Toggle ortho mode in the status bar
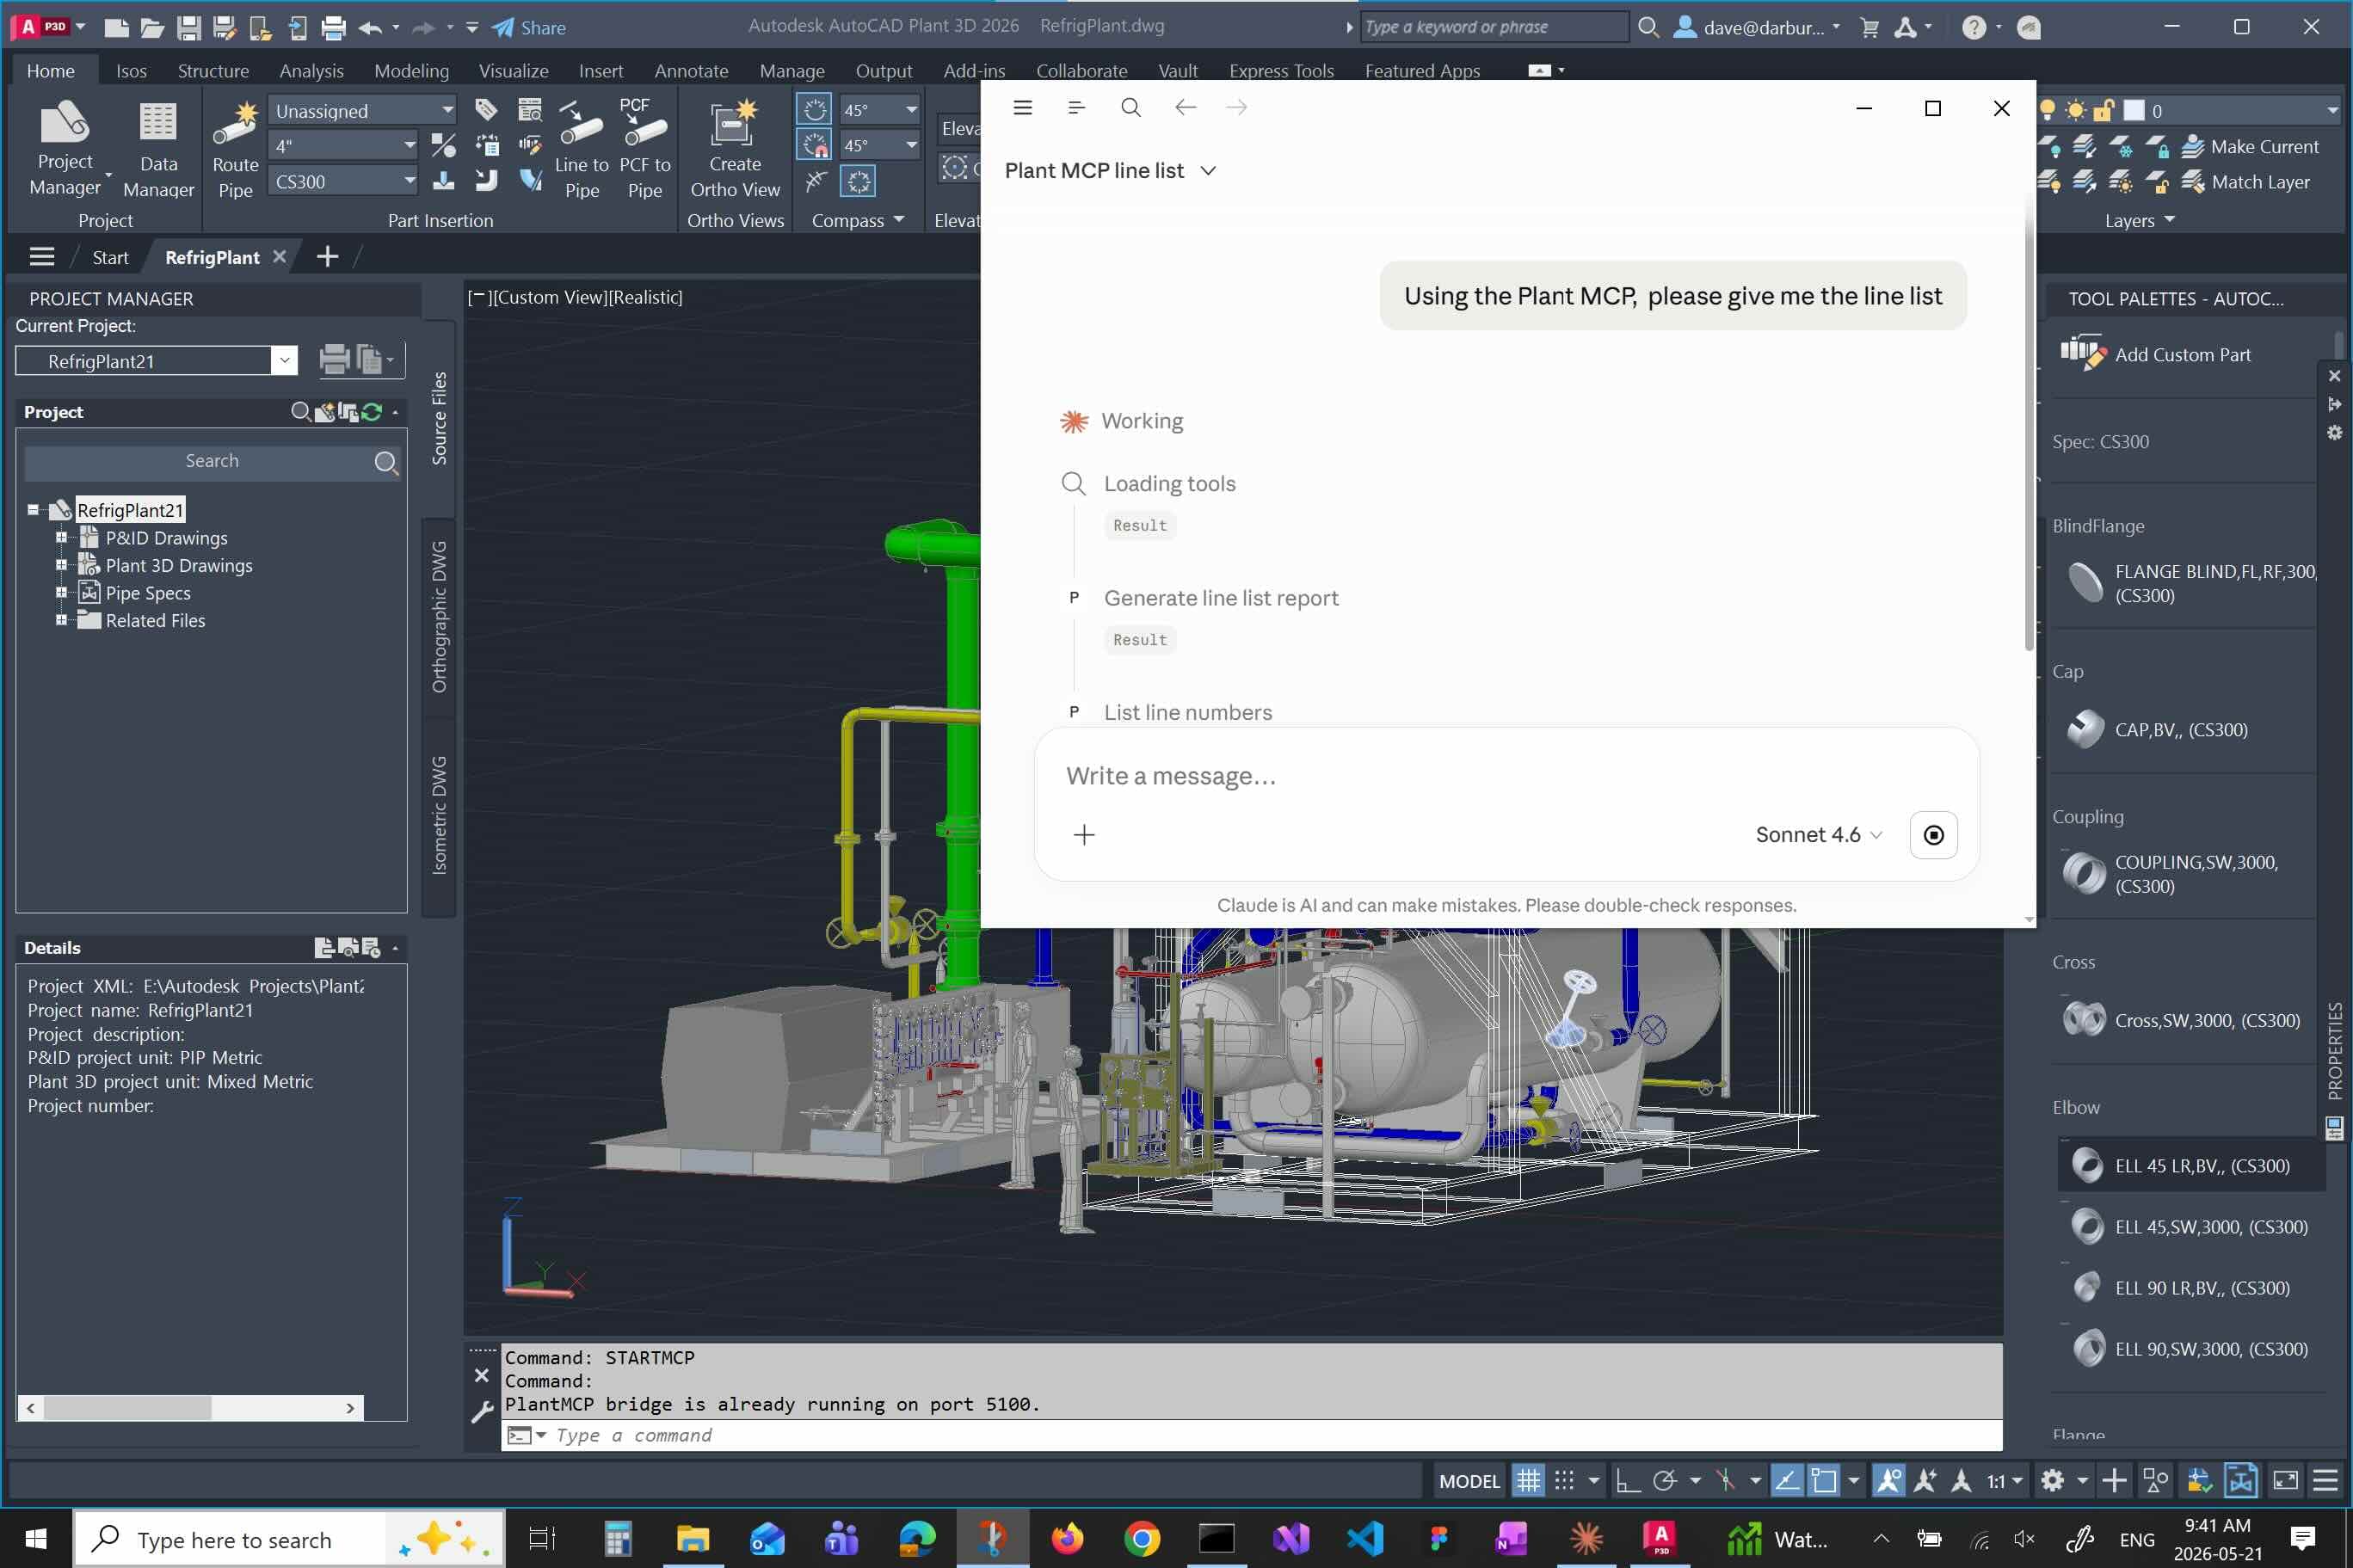Image resolution: width=2353 pixels, height=1568 pixels. tap(1627, 1480)
